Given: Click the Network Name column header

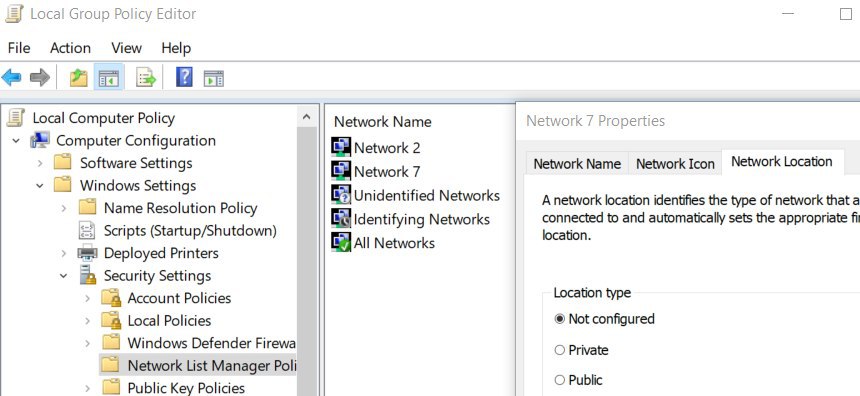Looking at the screenshot, I should coord(383,122).
